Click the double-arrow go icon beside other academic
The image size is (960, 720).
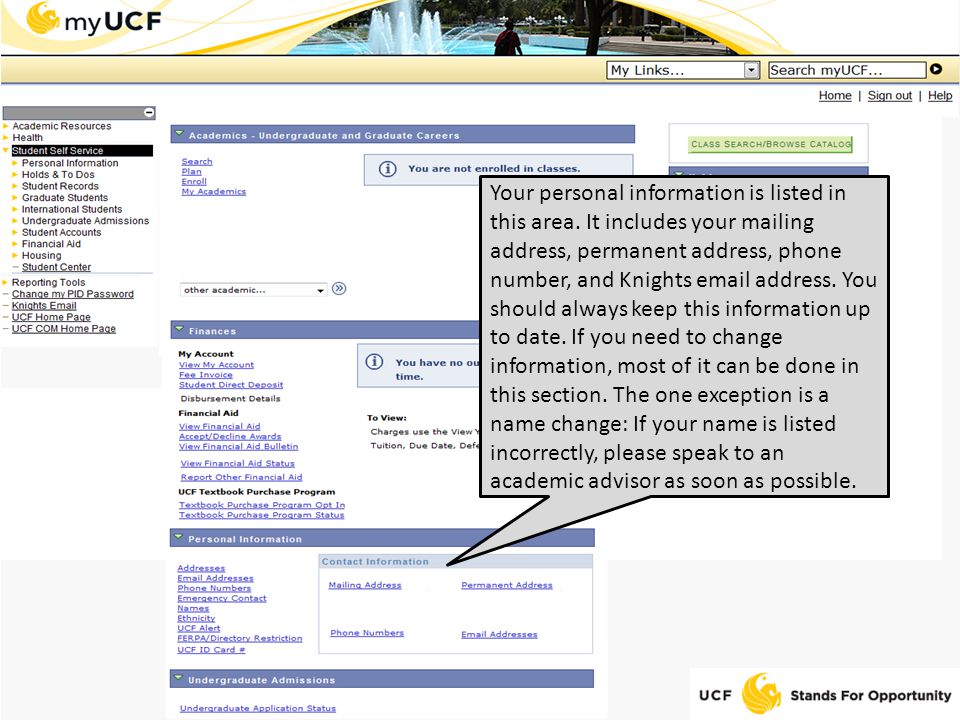click(339, 288)
